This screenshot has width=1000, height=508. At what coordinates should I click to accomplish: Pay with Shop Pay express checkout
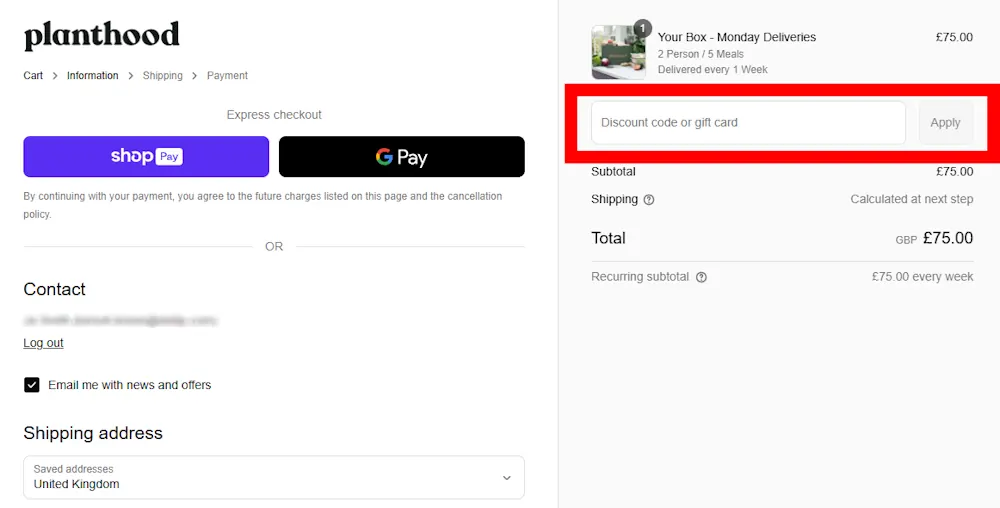coord(146,156)
